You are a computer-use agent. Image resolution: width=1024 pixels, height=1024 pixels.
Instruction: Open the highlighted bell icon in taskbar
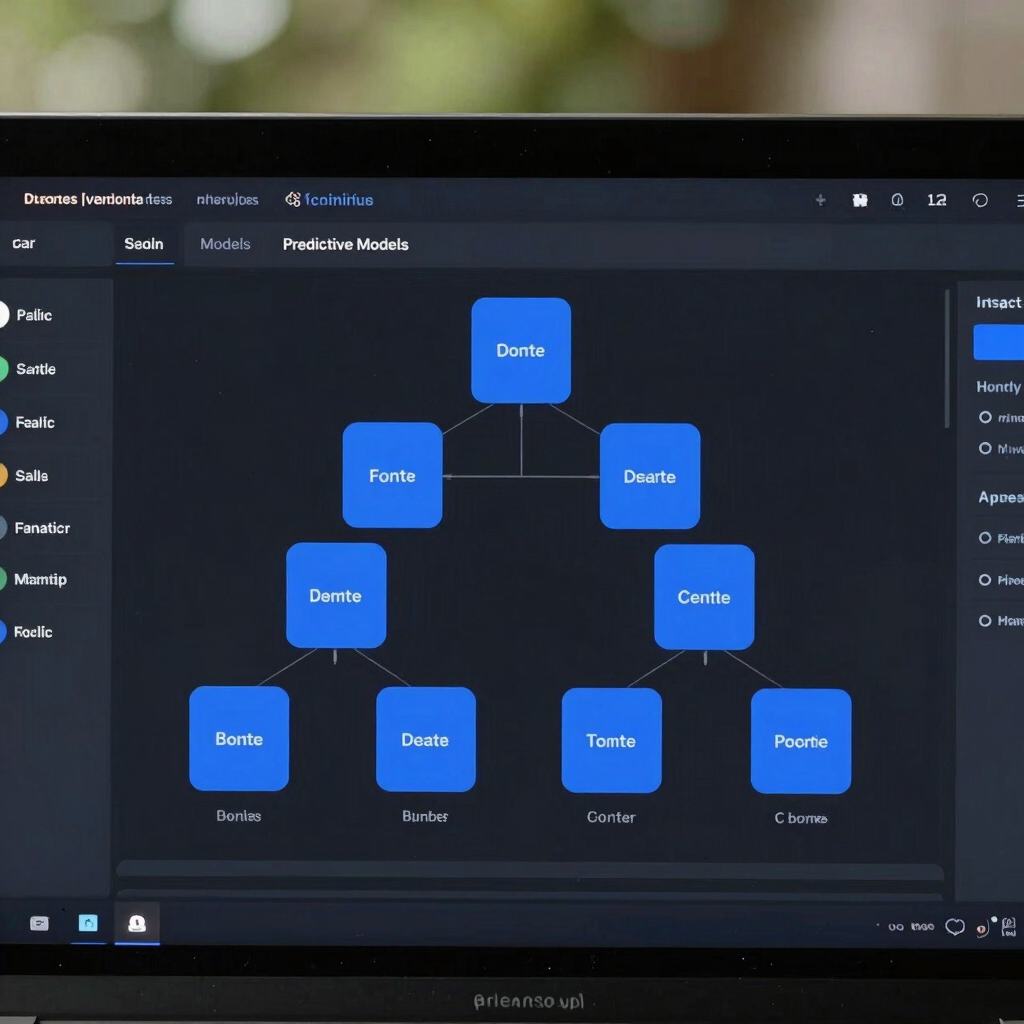click(136, 923)
